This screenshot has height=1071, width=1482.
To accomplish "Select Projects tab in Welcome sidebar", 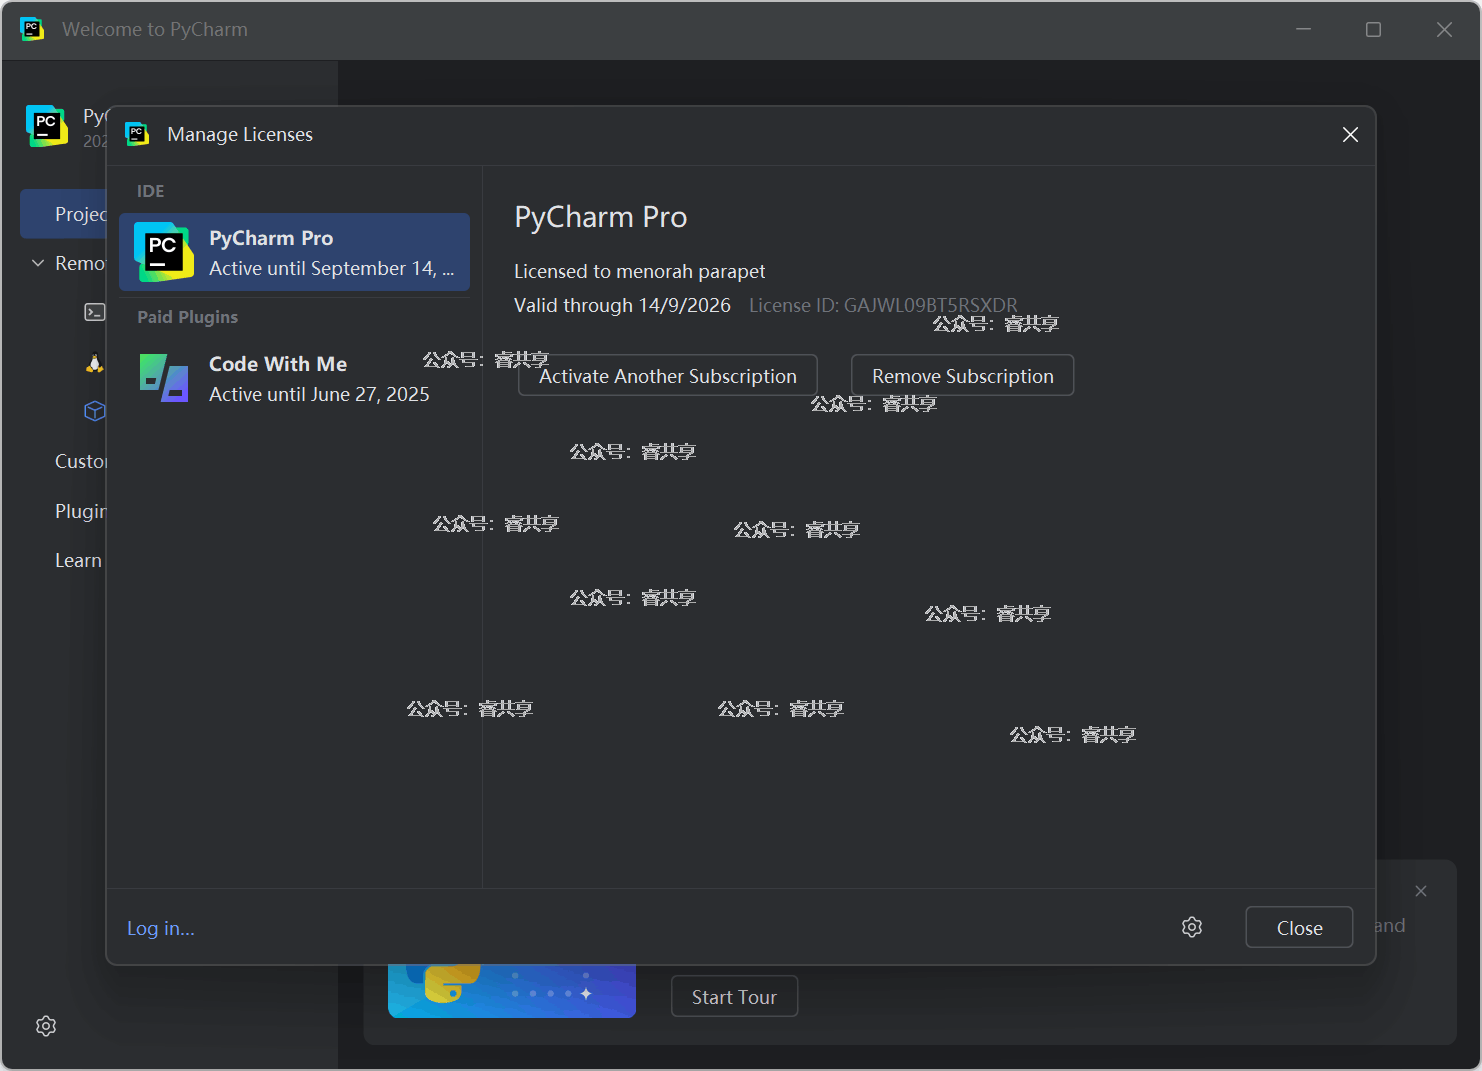I will (63, 214).
